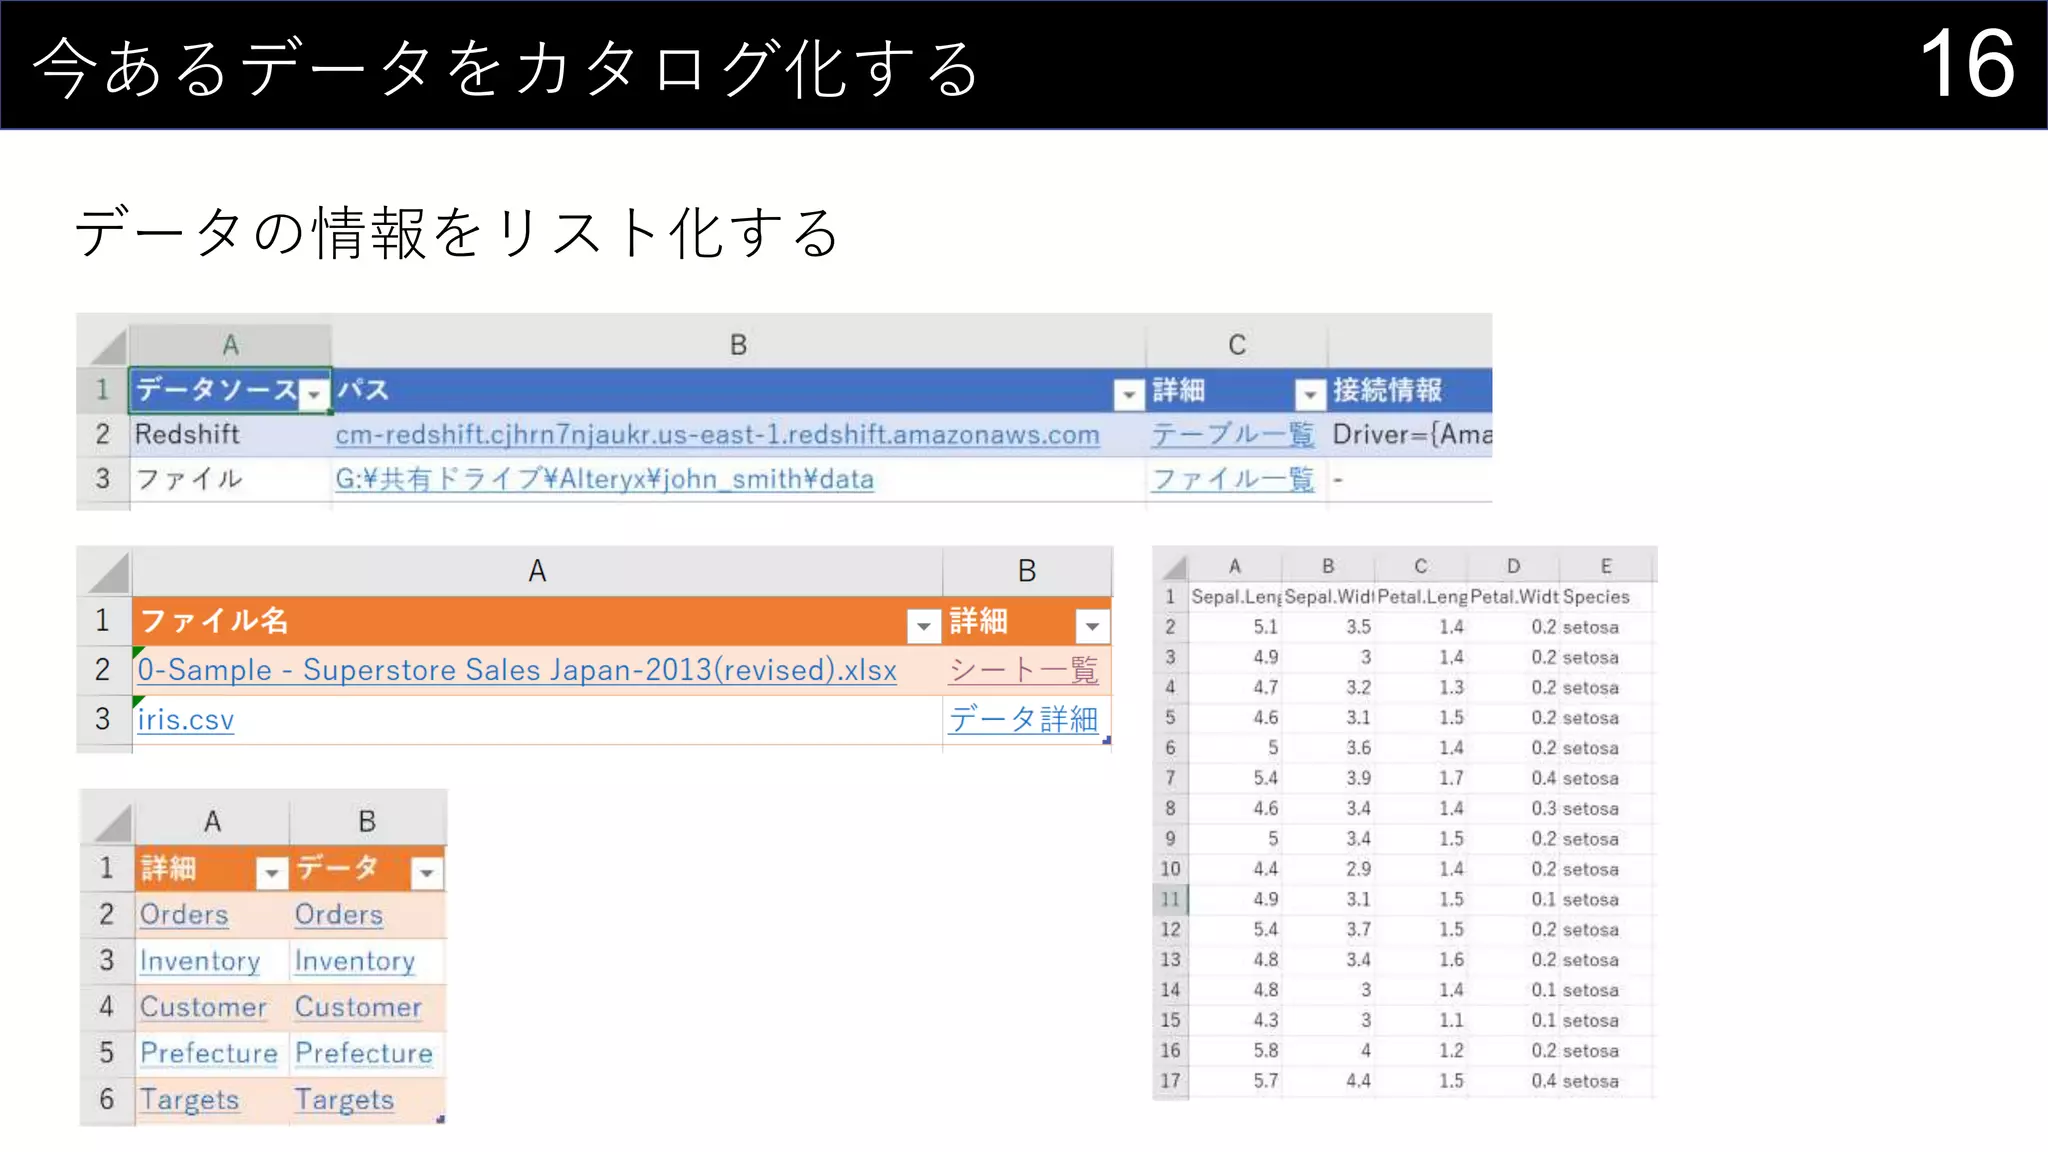Click the Redshift cell

(230, 435)
